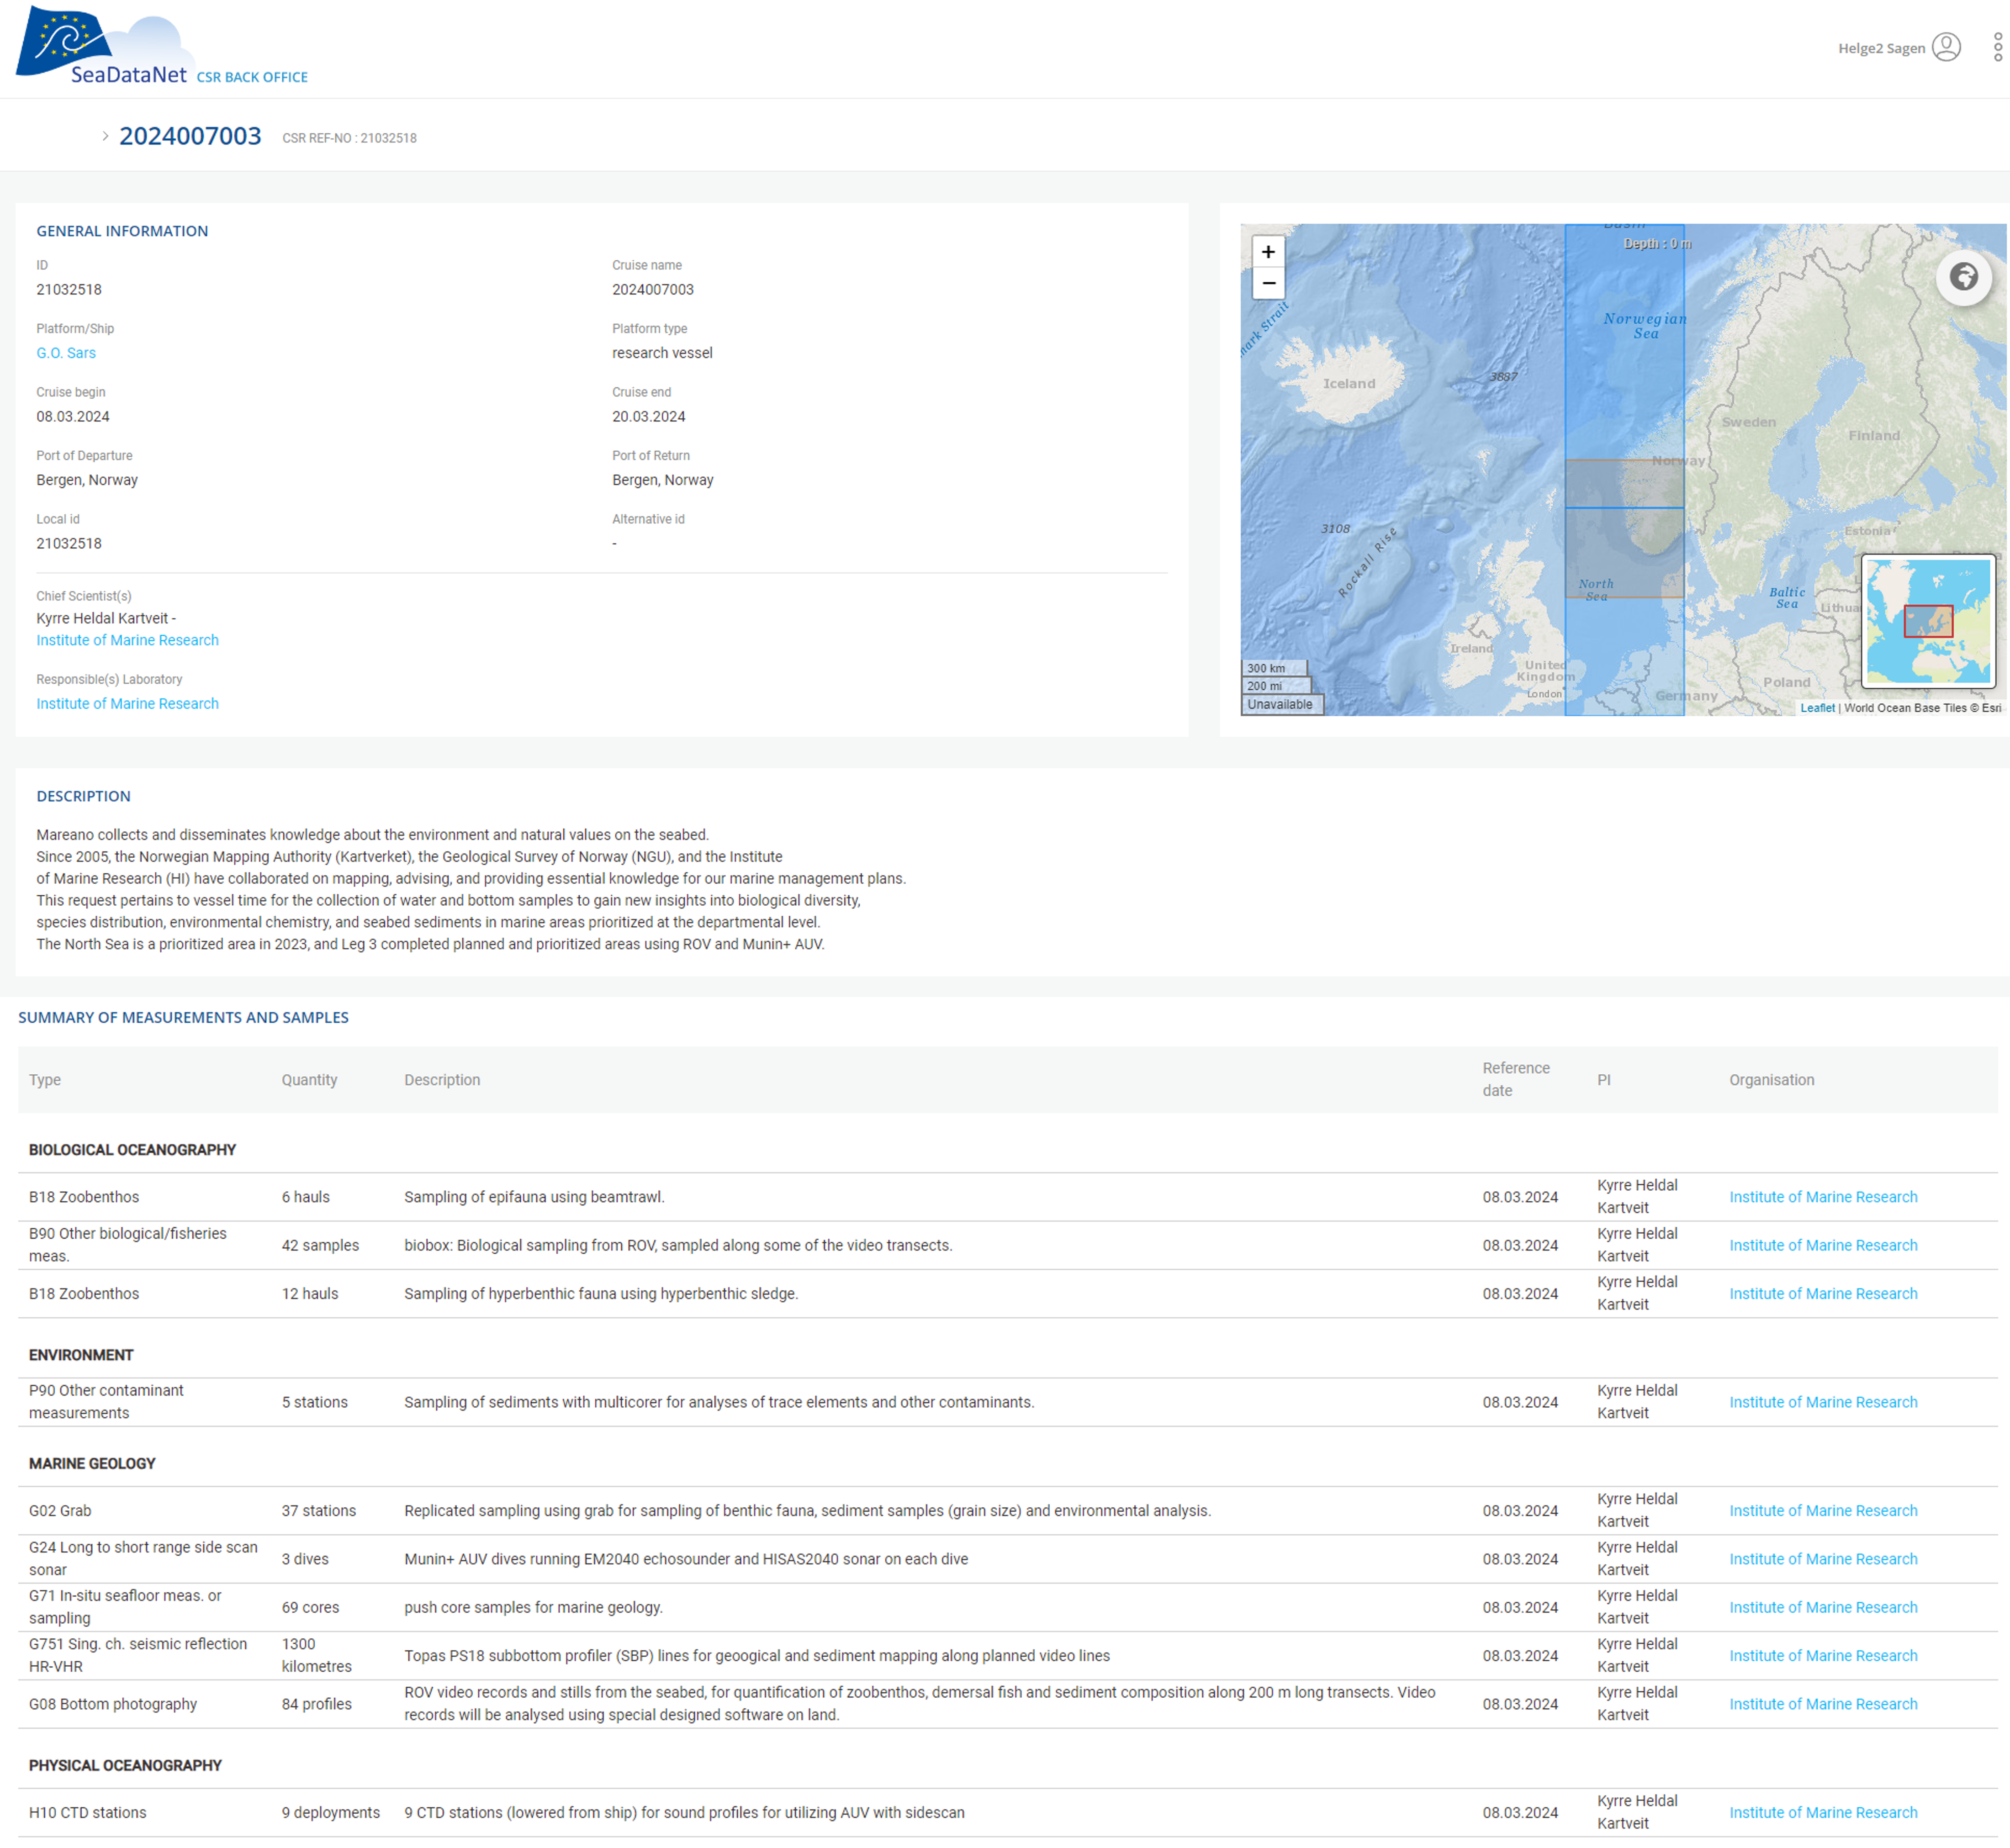Open the globe layers control on map
Viewport: 2010px width, 1848px height.
tap(1963, 277)
